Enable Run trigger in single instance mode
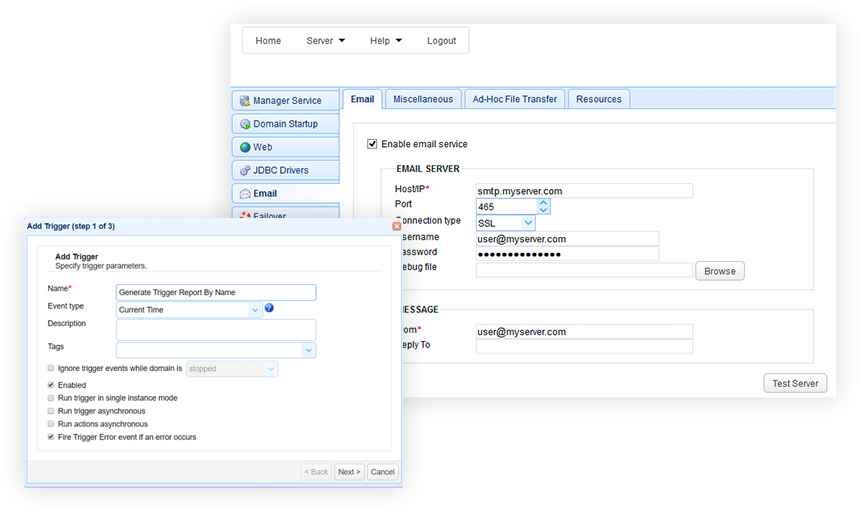Screen dimensions: 860x512 coord(51,398)
